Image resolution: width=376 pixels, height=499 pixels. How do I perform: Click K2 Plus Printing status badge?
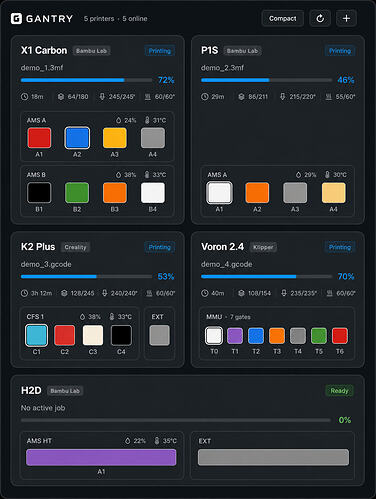click(x=160, y=247)
